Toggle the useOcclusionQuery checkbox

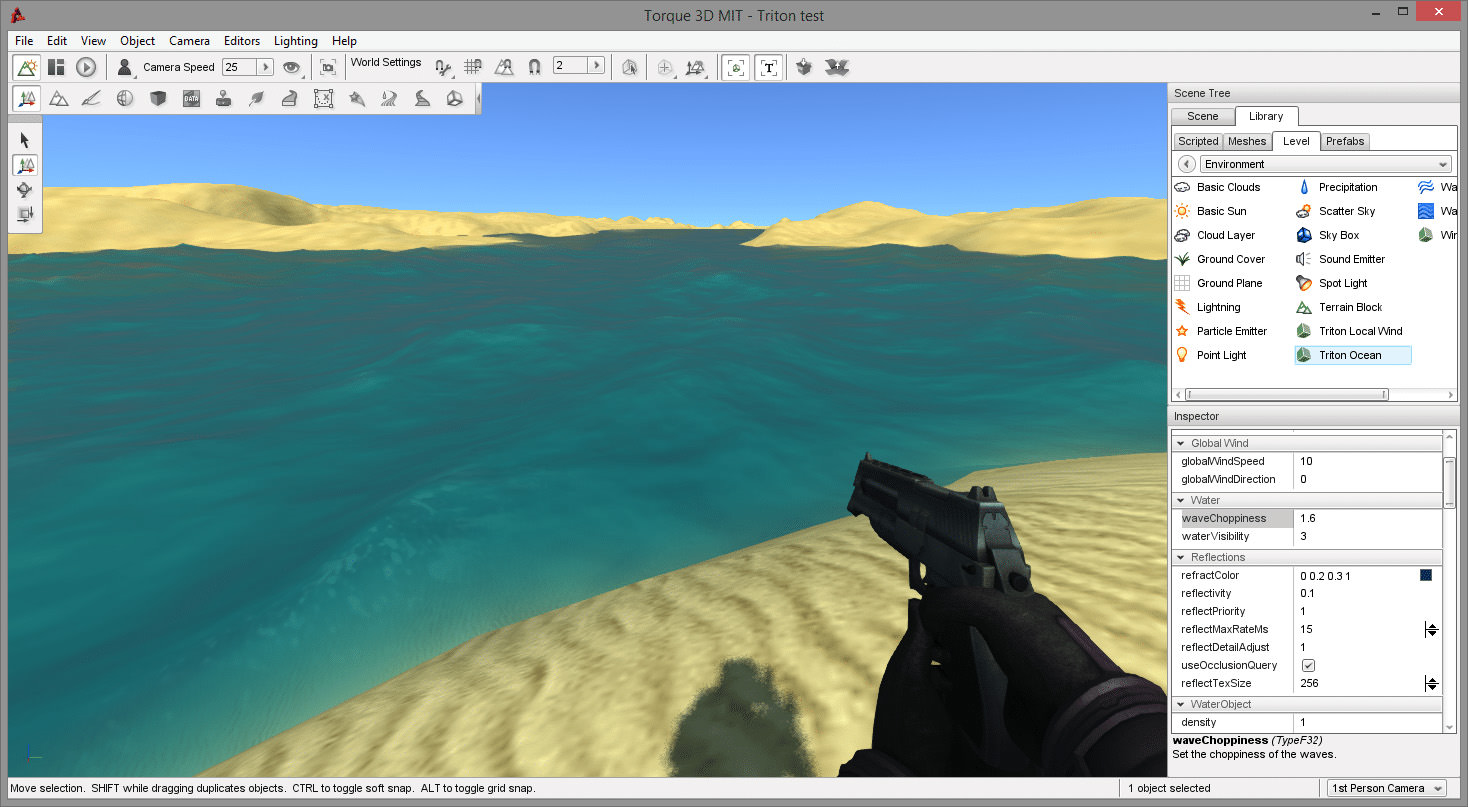point(1308,666)
